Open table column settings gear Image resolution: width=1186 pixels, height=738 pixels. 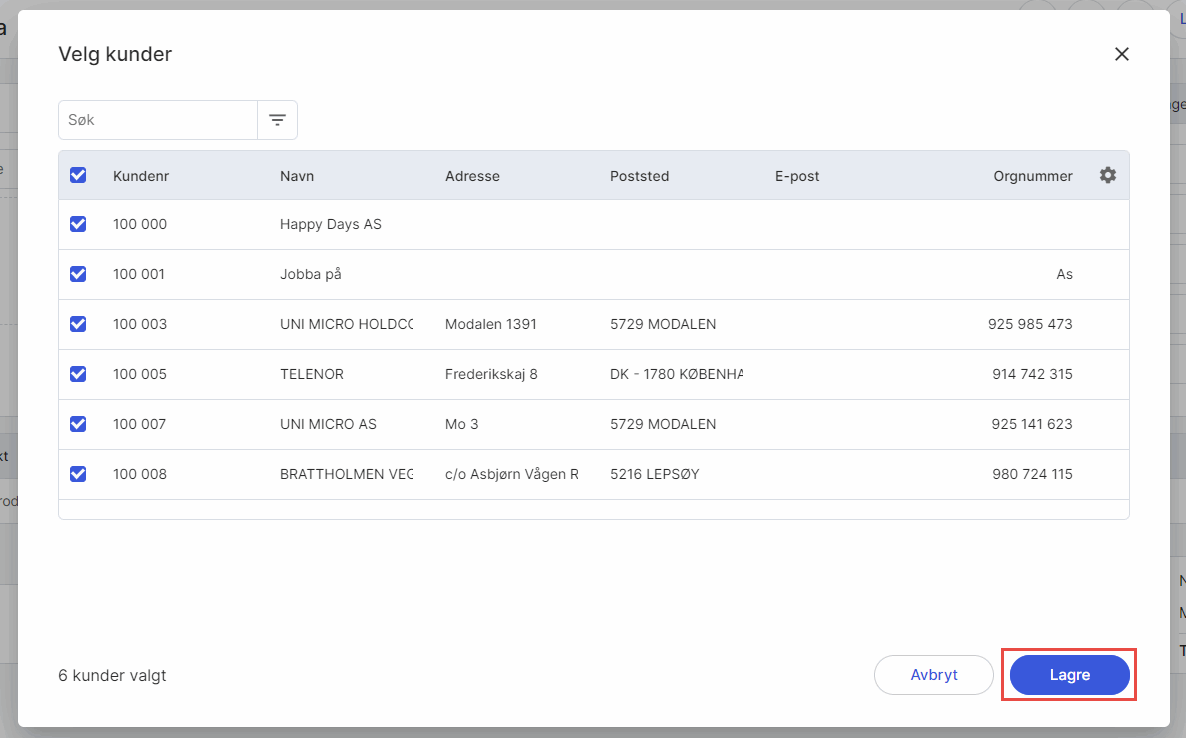(1107, 175)
